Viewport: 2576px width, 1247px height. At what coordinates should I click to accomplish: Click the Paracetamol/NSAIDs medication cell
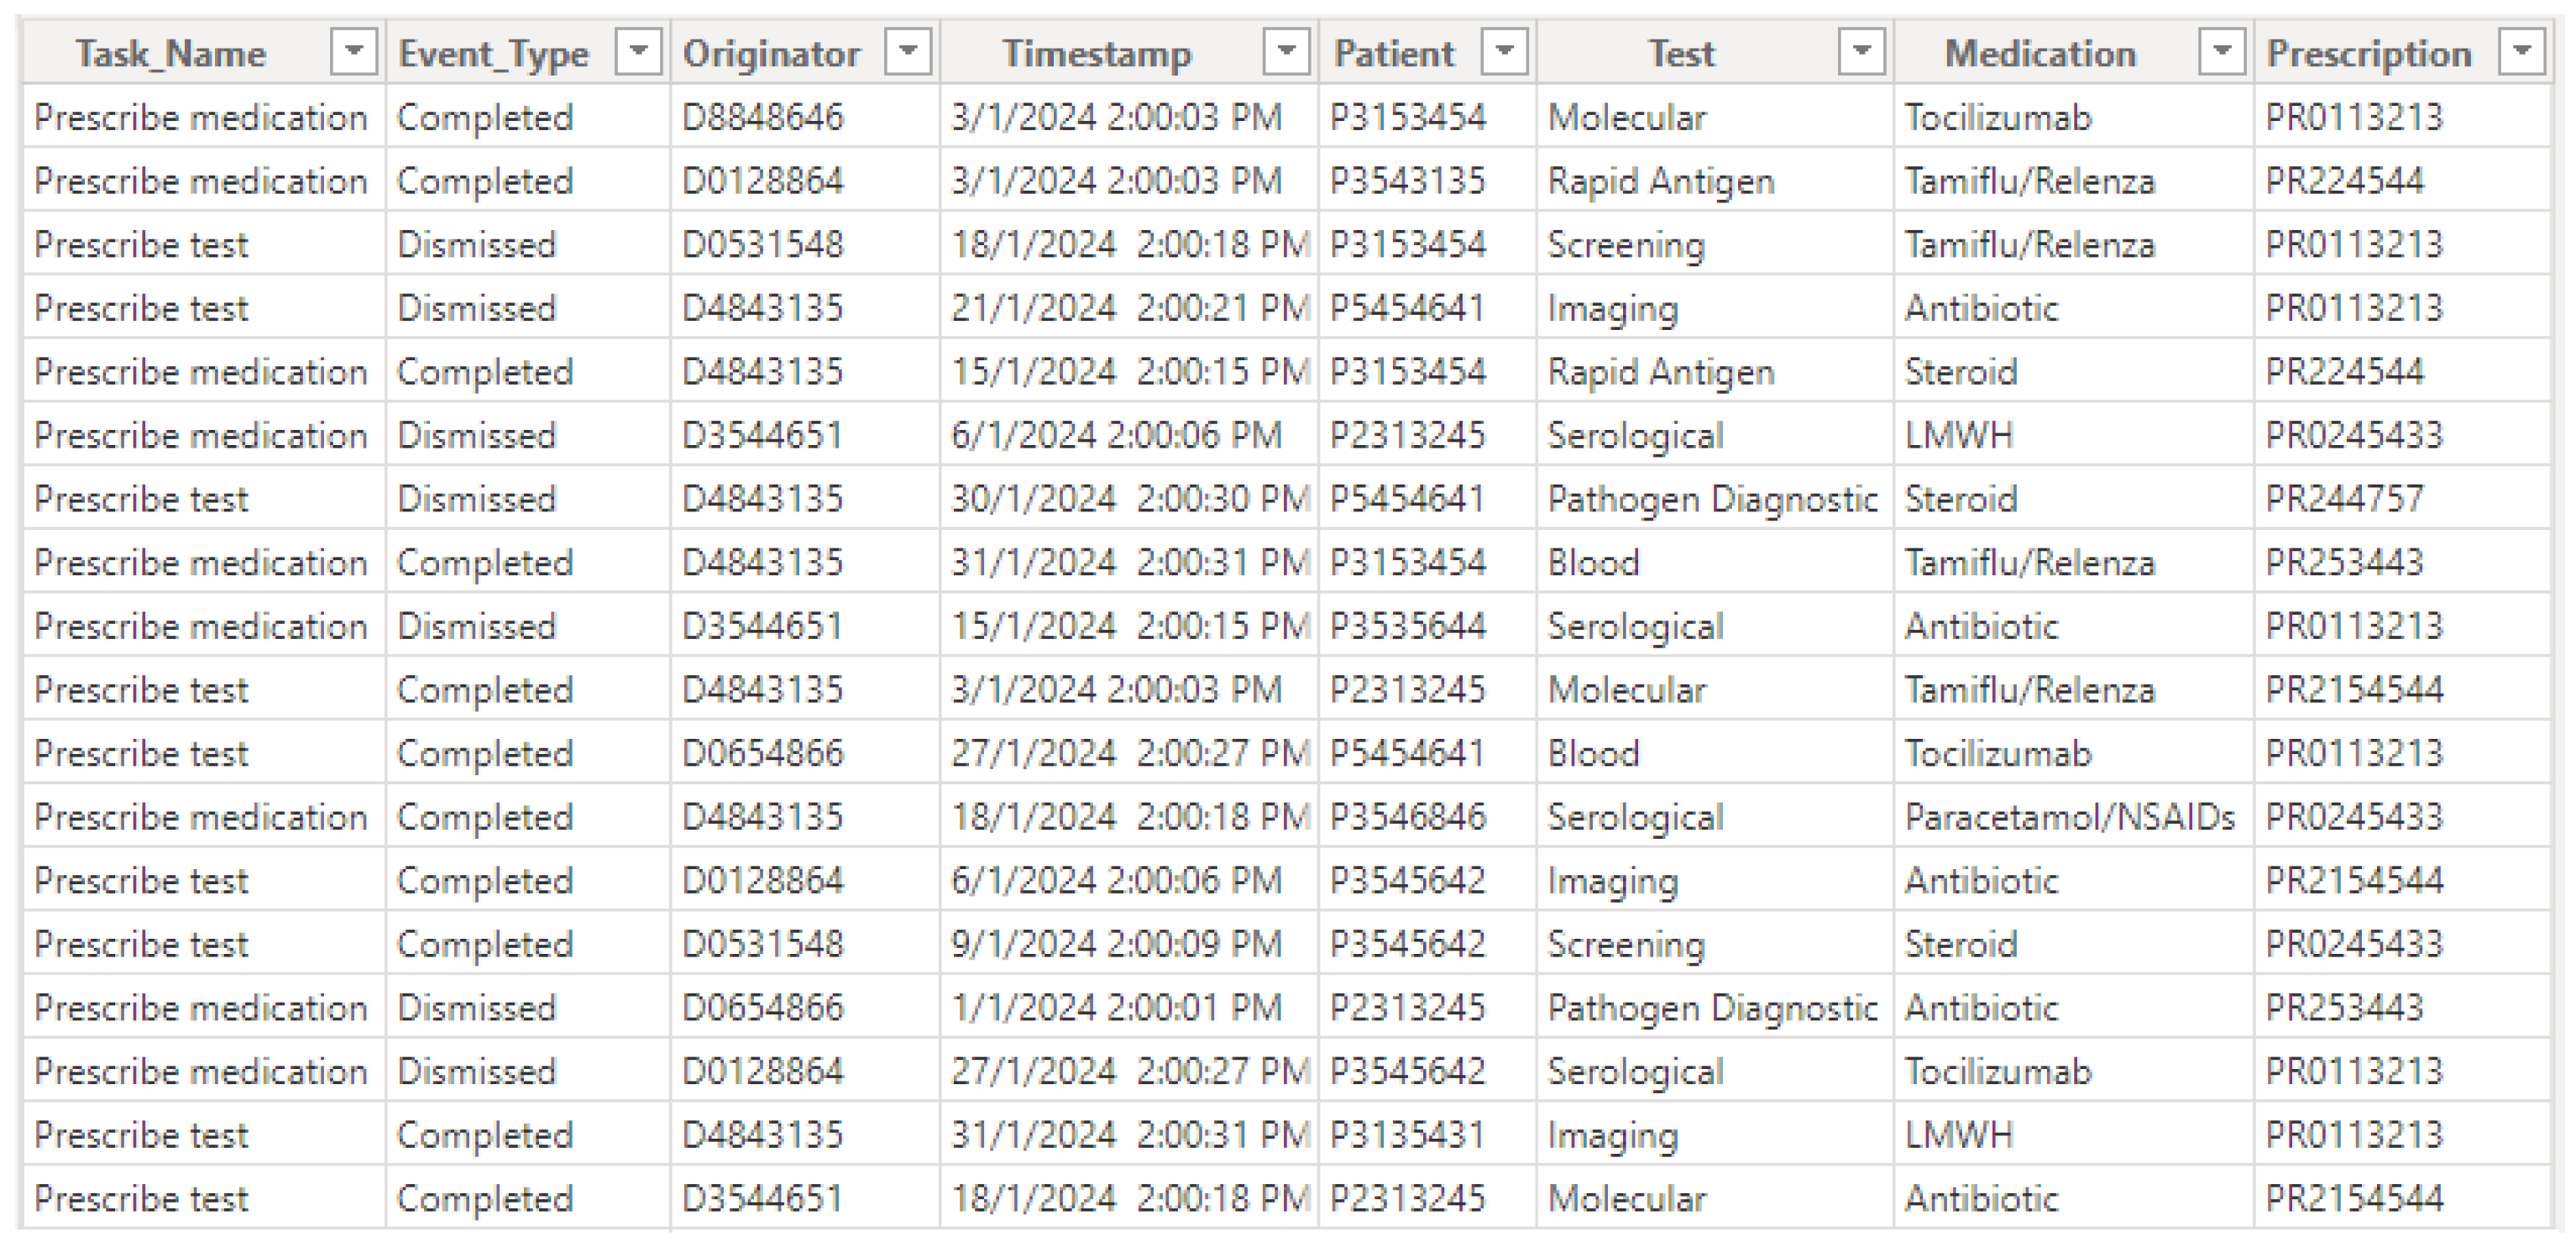tap(2069, 817)
